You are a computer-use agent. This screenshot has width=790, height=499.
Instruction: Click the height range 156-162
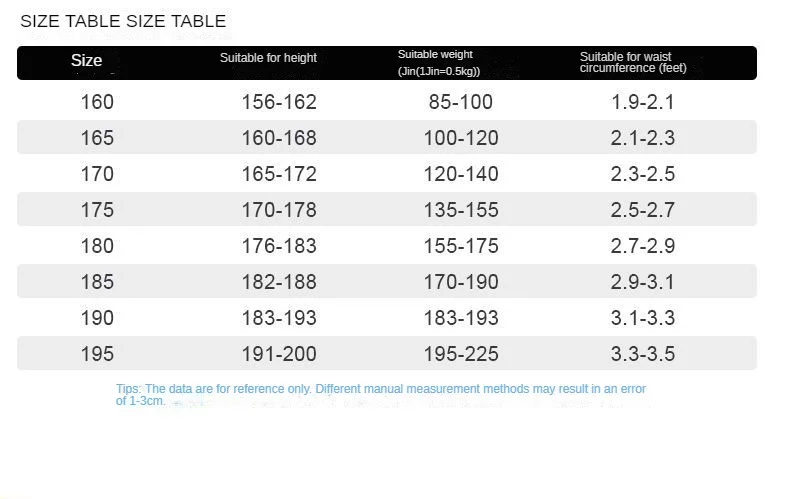click(279, 102)
